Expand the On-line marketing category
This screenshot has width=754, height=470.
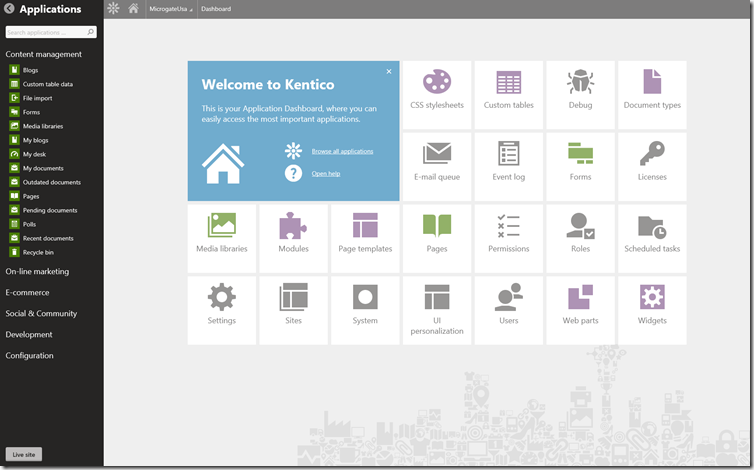tap(37, 271)
